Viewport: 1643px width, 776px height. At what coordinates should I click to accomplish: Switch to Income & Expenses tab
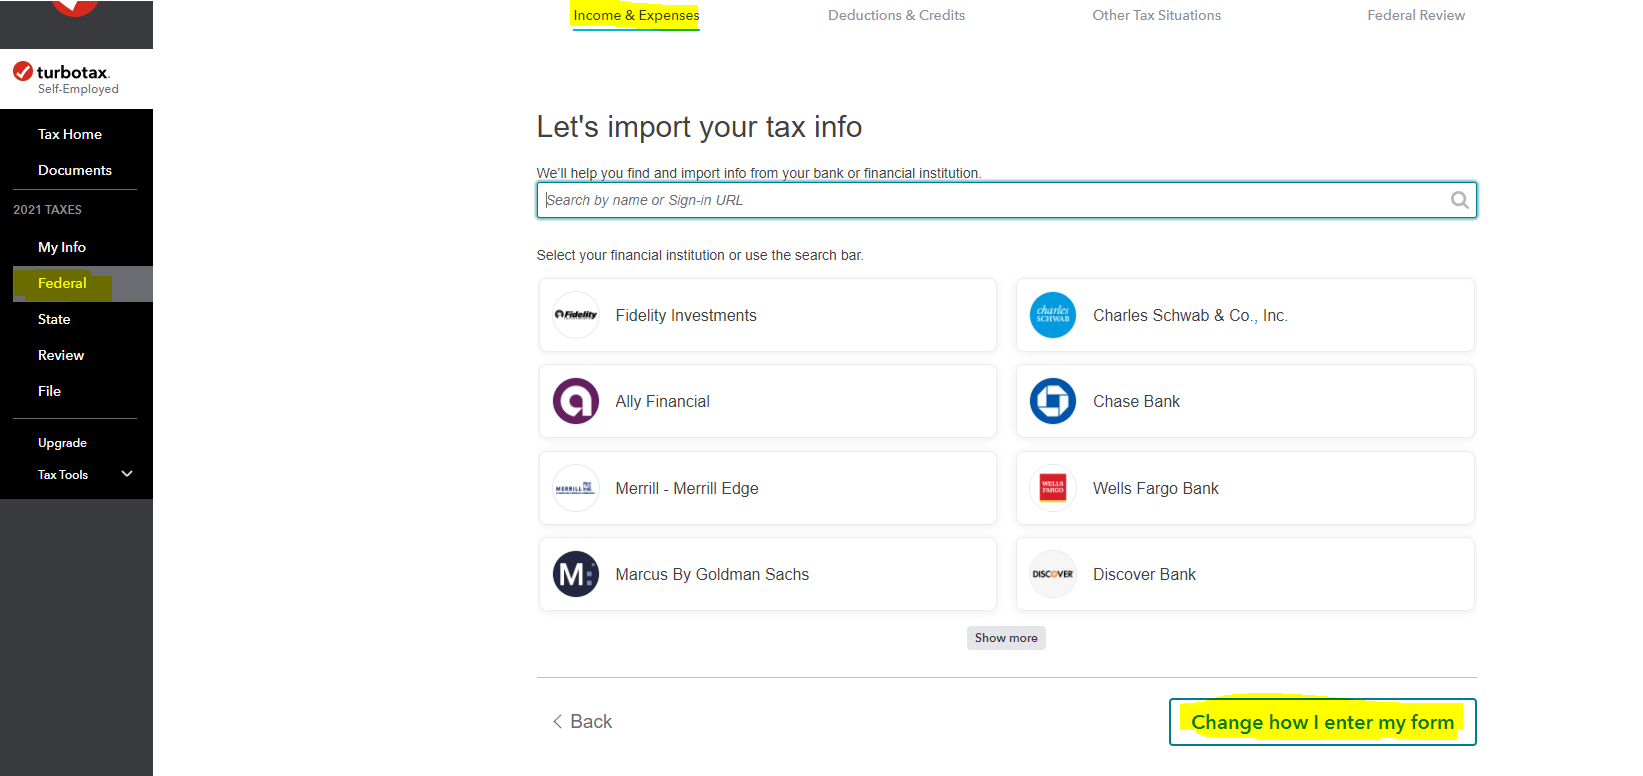click(636, 15)
